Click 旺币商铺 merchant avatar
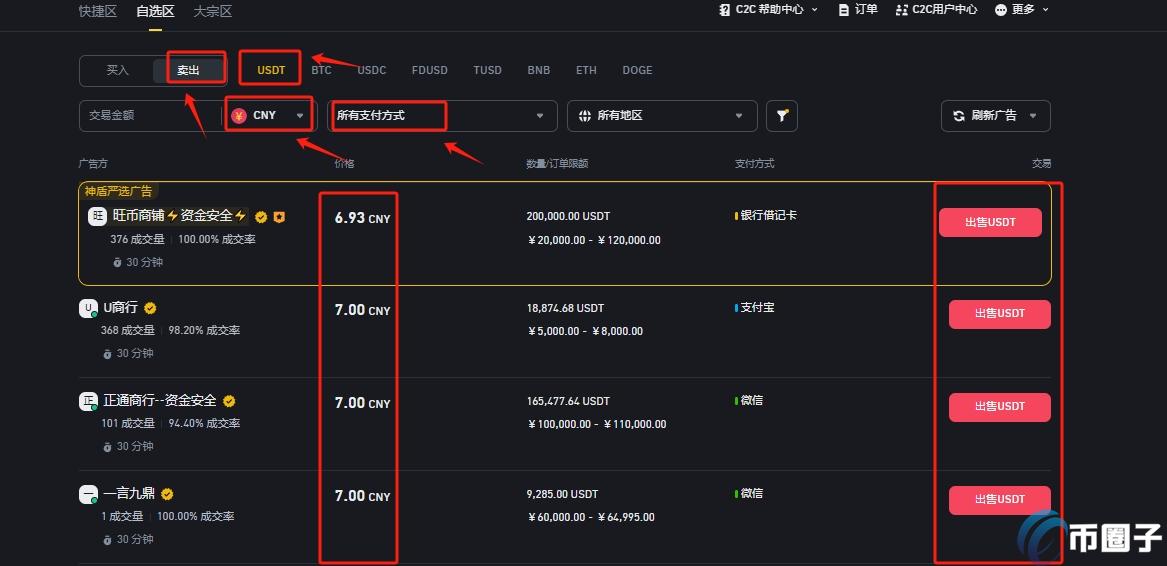1167x566 pixels. pyautogui.click(x=97, y=217)
